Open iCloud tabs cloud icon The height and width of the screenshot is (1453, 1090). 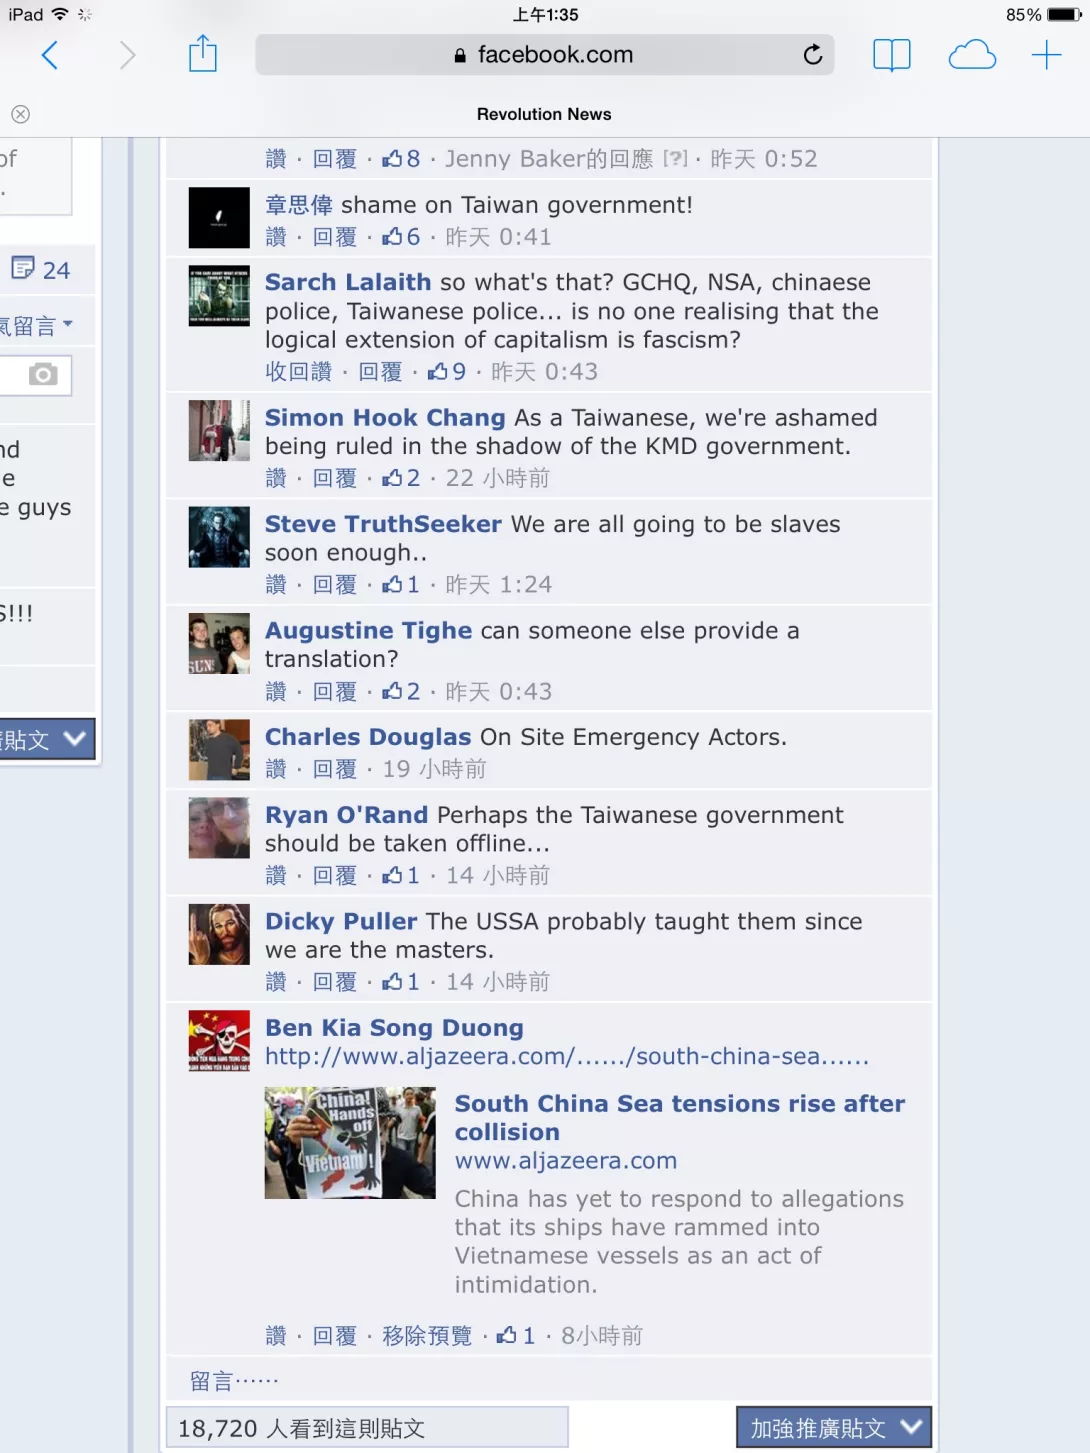click(x=972, y=55)
